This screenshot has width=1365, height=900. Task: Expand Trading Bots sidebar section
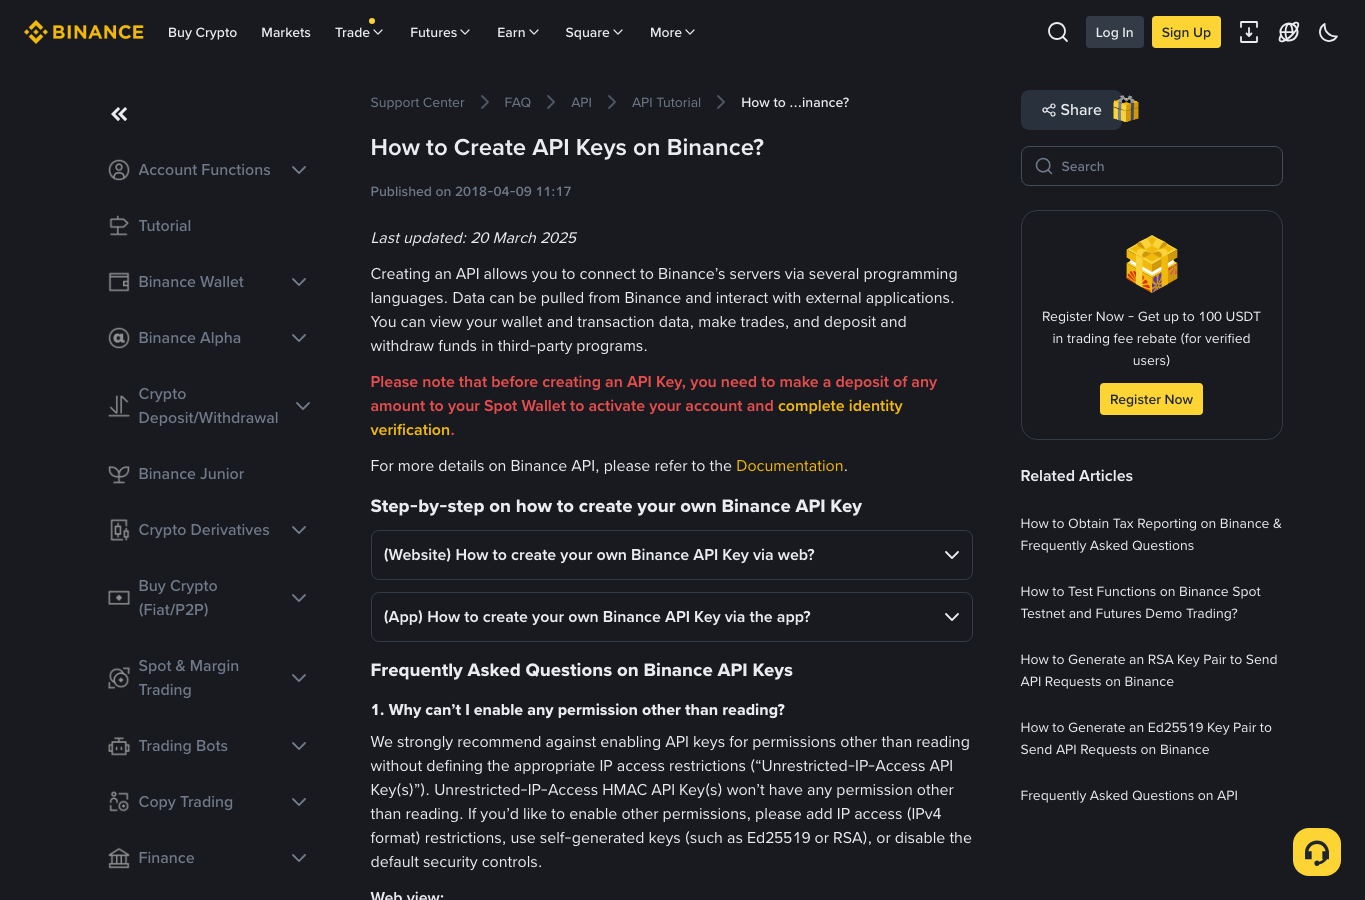[208, 746]
